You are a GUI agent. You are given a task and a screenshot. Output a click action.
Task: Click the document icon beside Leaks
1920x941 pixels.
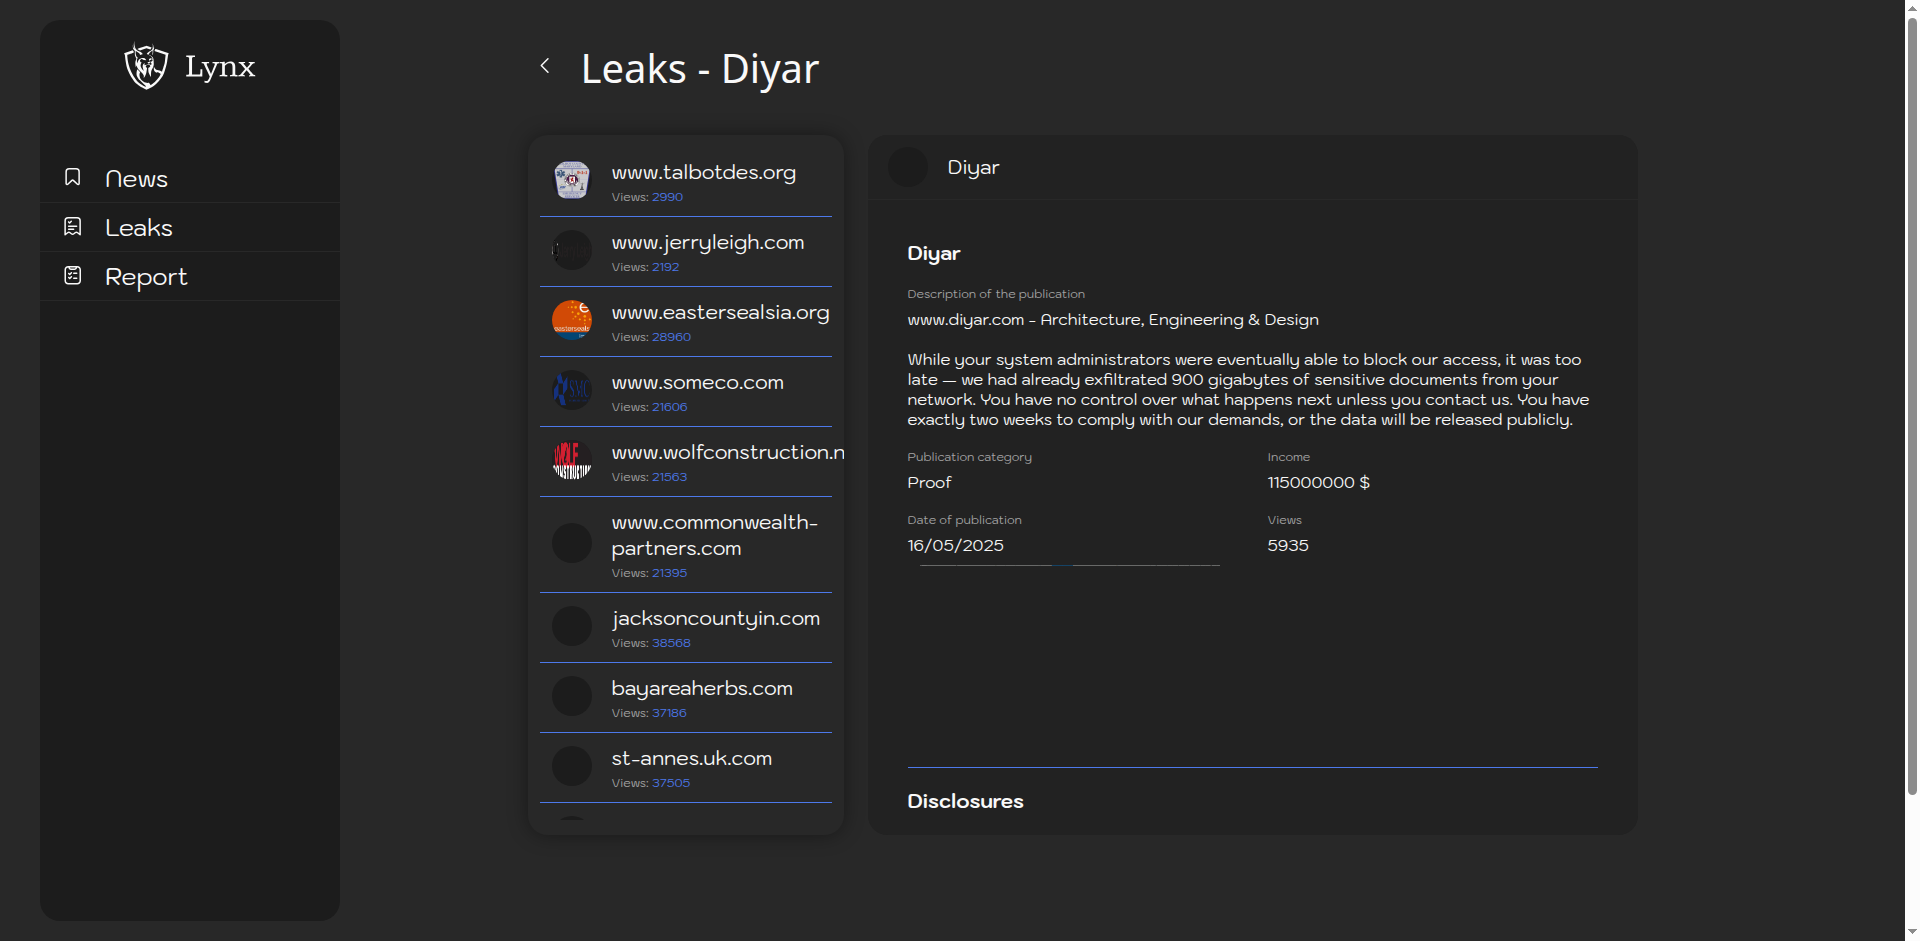73,226
